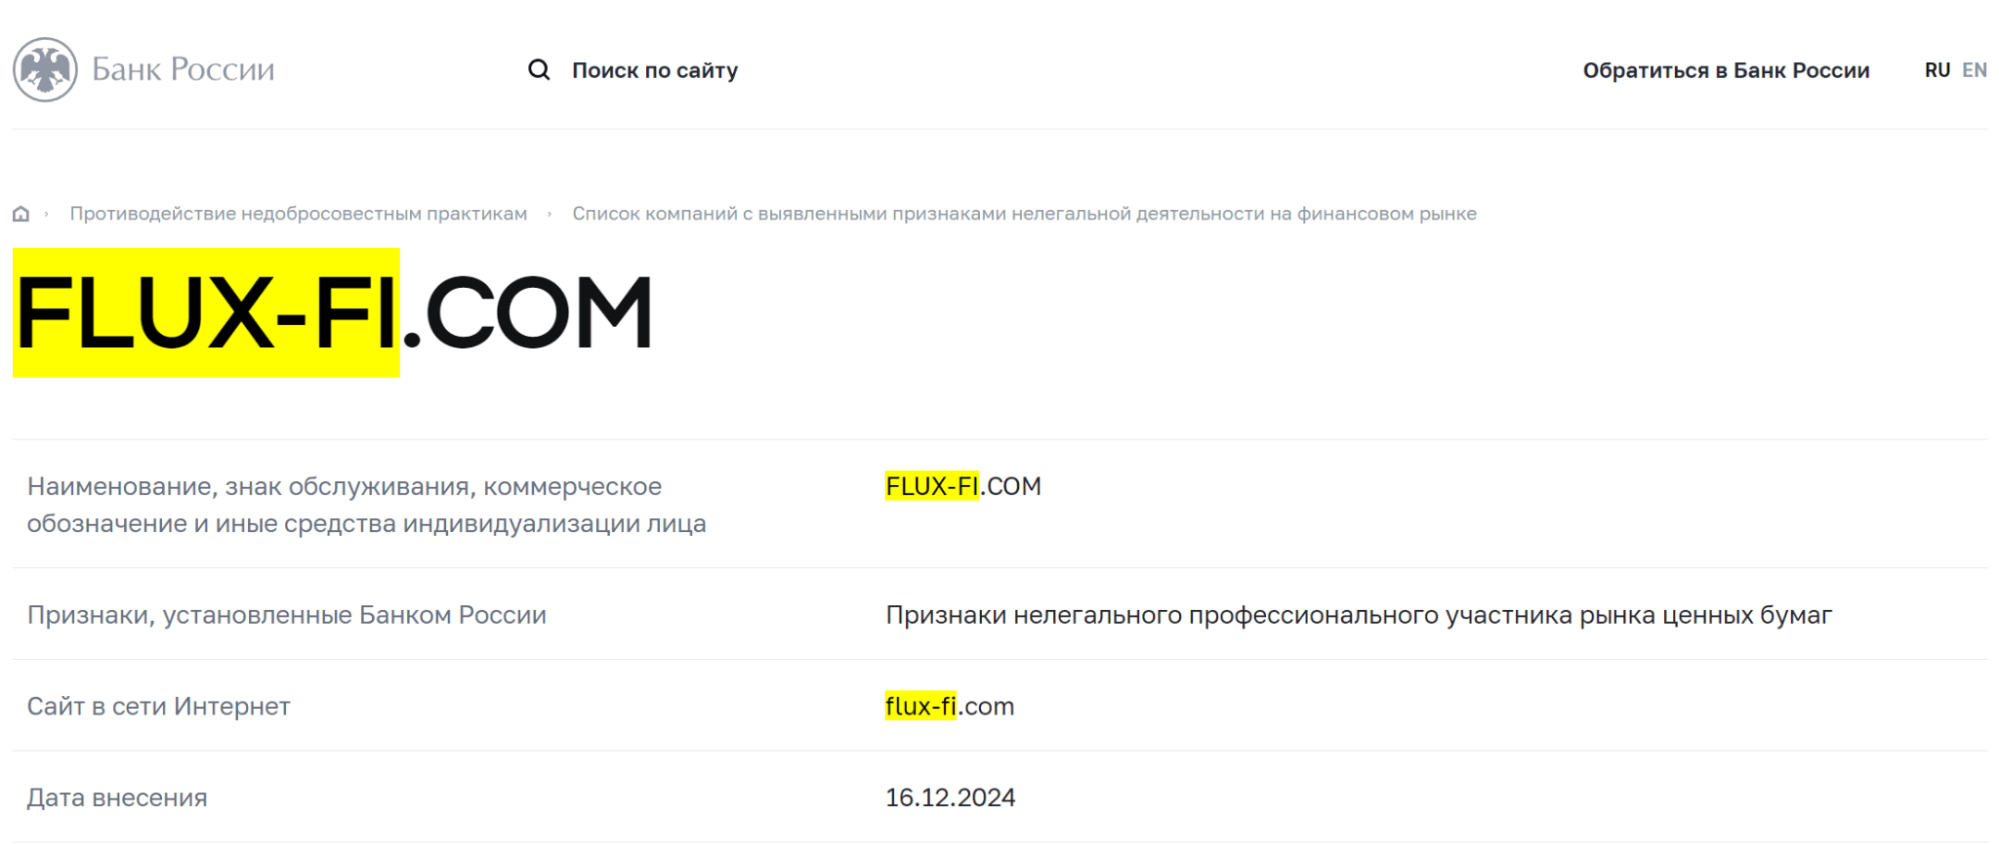The width and height of the screenshot is (1999, 844).
Task: Click the Дата внесения row label
Action: click(117, 798)
